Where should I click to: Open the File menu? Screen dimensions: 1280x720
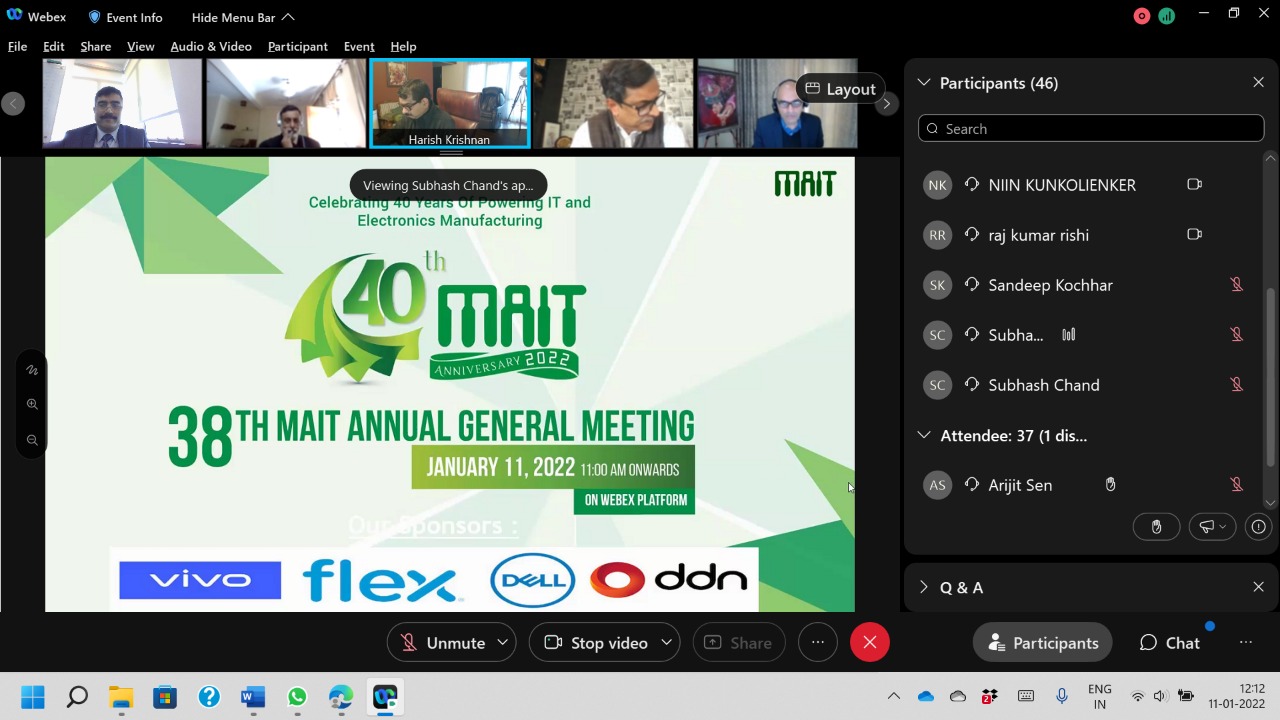(x=17, y=46)
